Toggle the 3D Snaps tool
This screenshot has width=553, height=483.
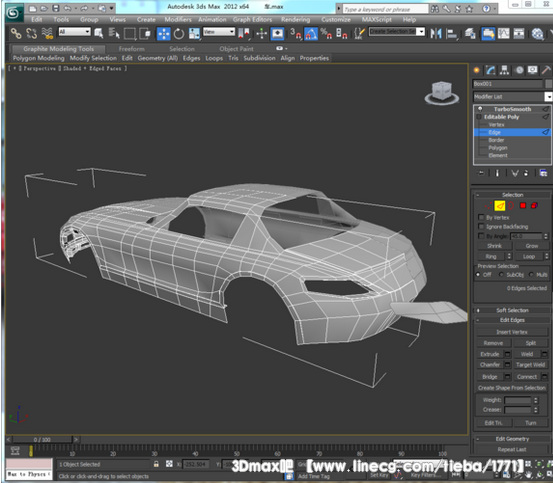pyautogui.click(x=296, y=33)
